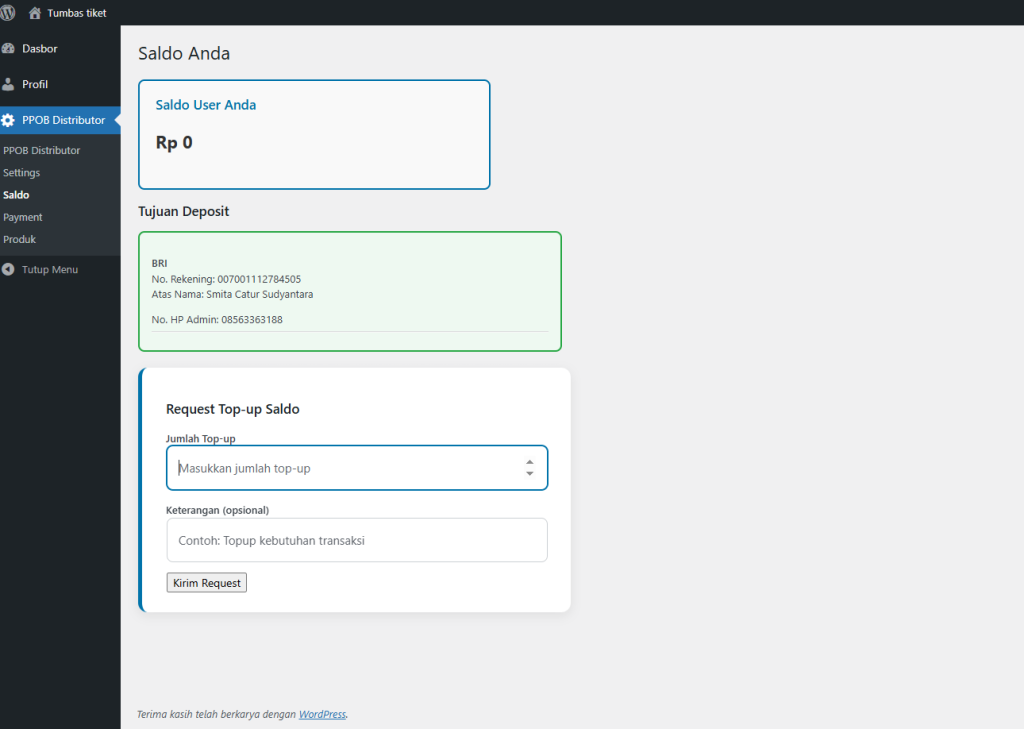Click the WordPress logo in admin bar

[x=7, y=13]
